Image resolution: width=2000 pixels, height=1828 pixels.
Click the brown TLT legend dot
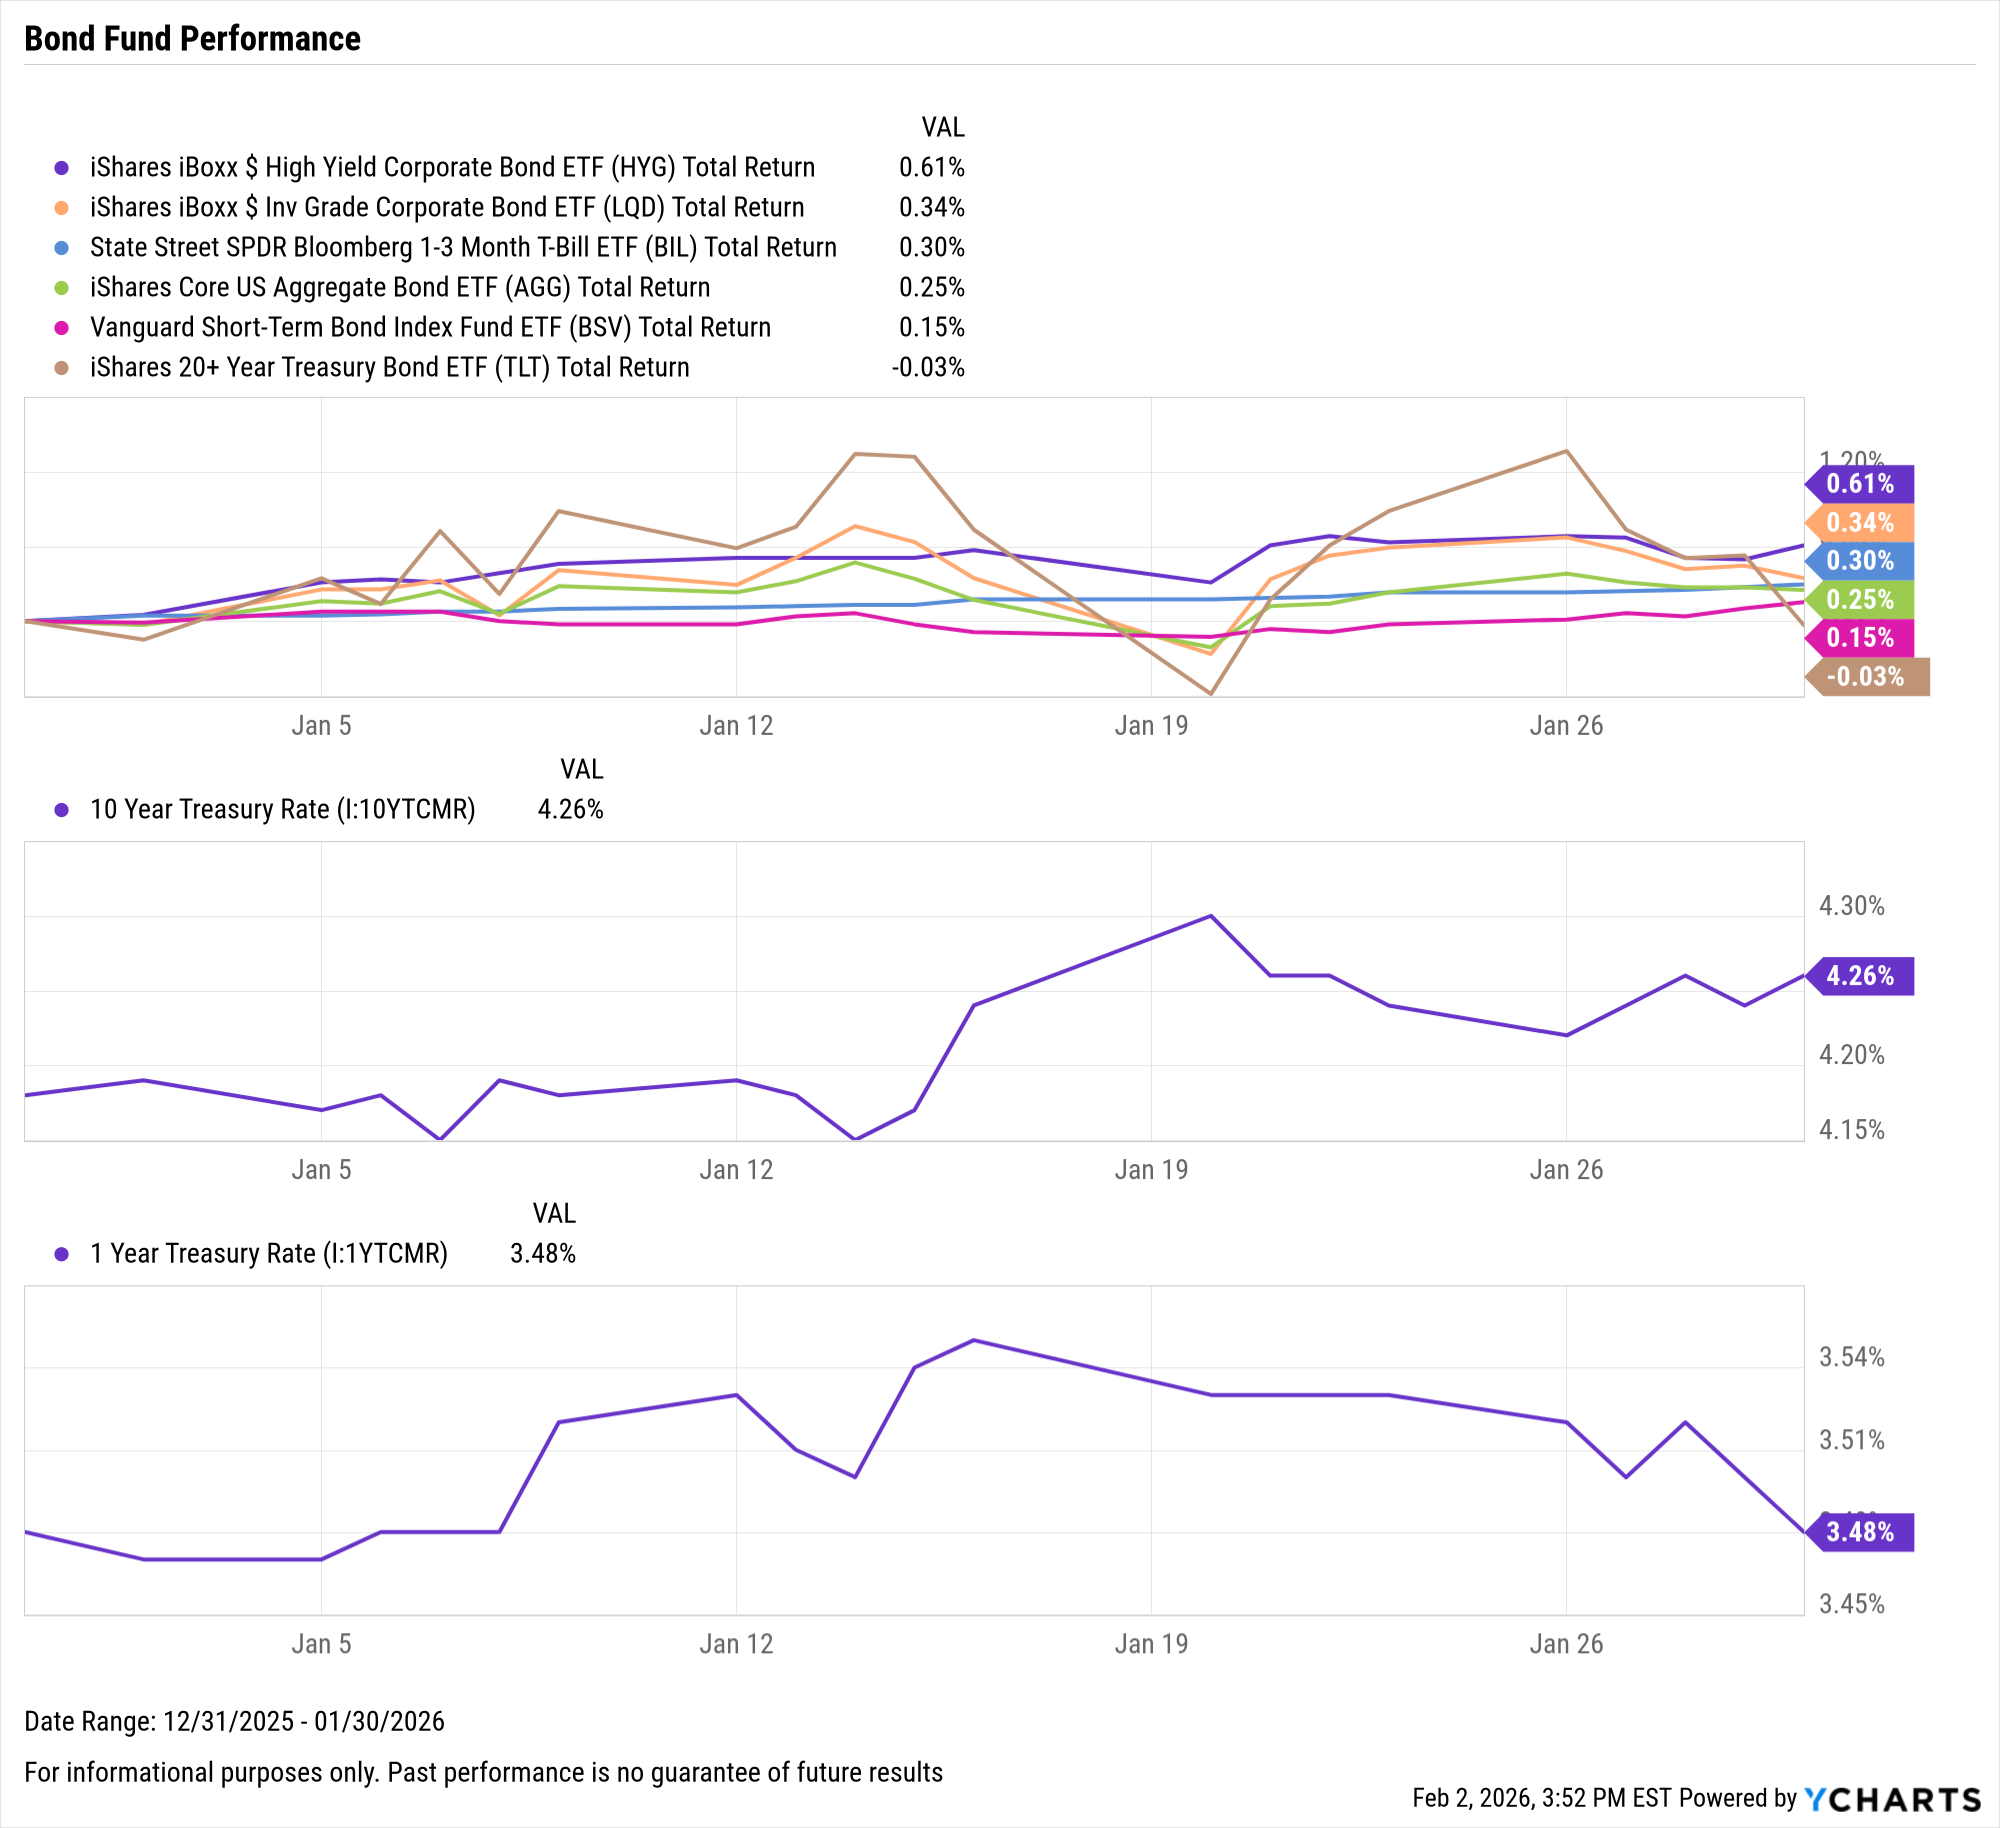click(62, 368)
